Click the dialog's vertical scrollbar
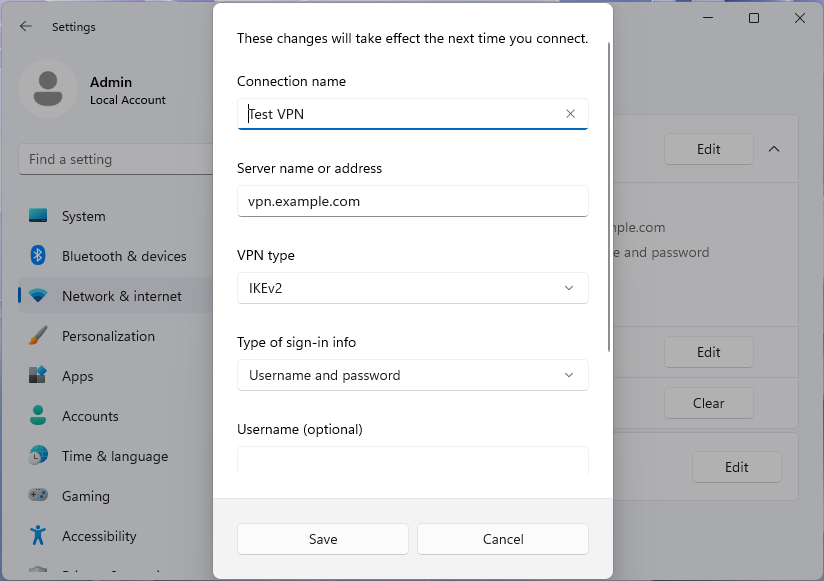 point(609,200)
